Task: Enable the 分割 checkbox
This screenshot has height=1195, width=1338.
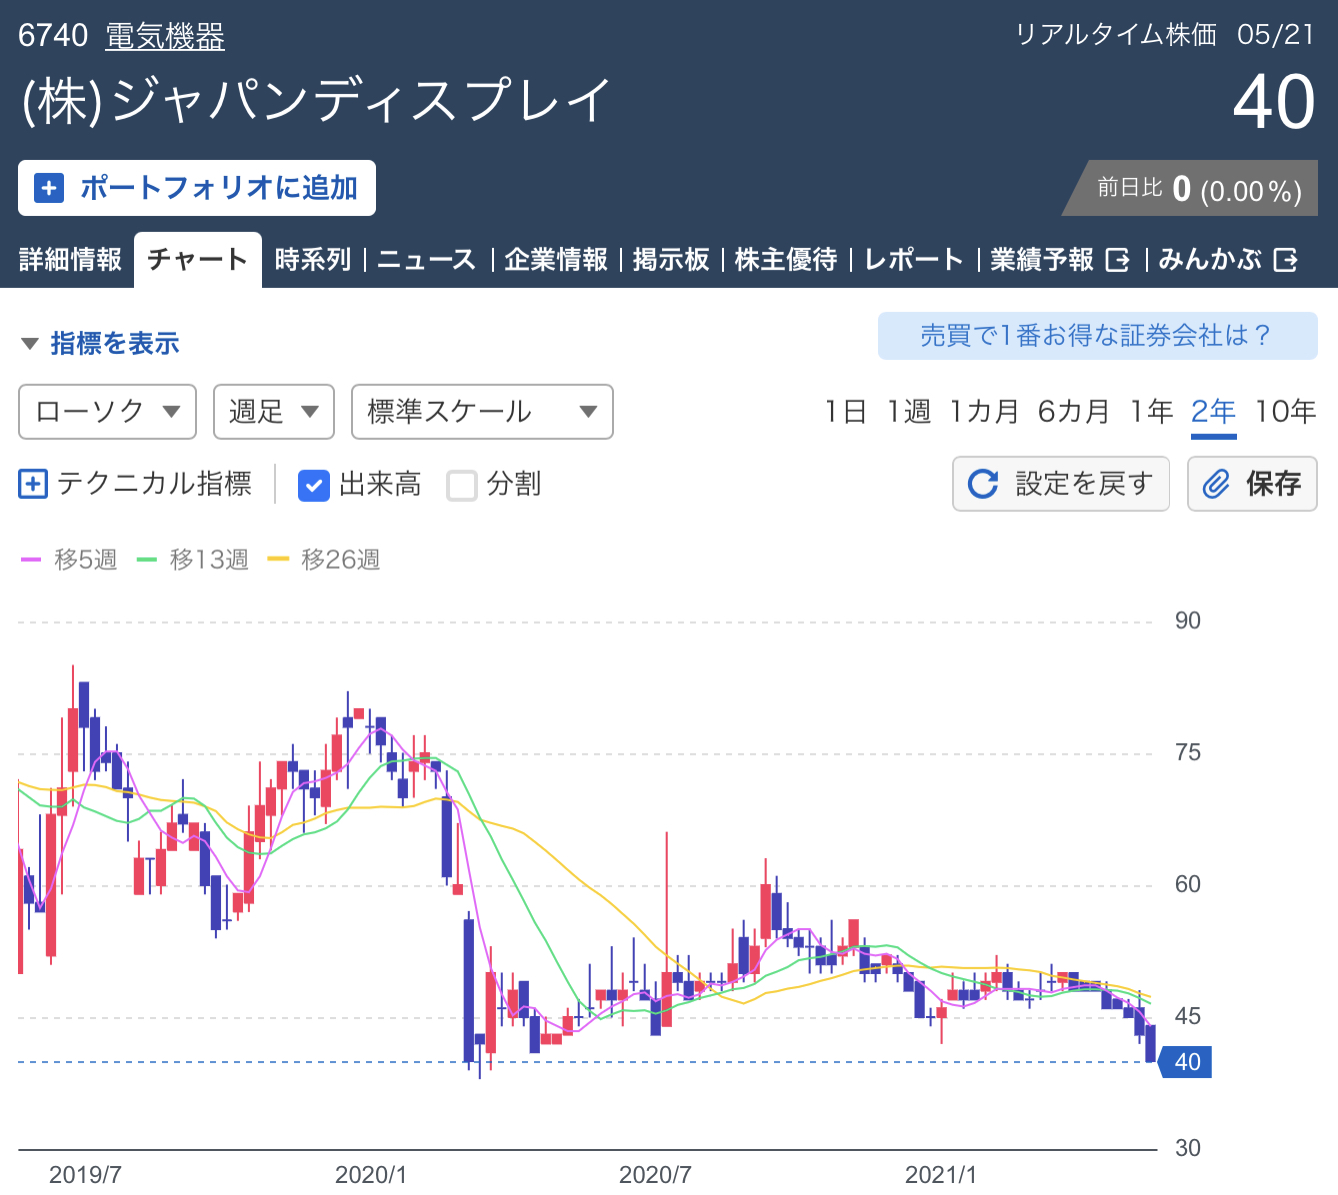Action: click(x=461, y=486)
